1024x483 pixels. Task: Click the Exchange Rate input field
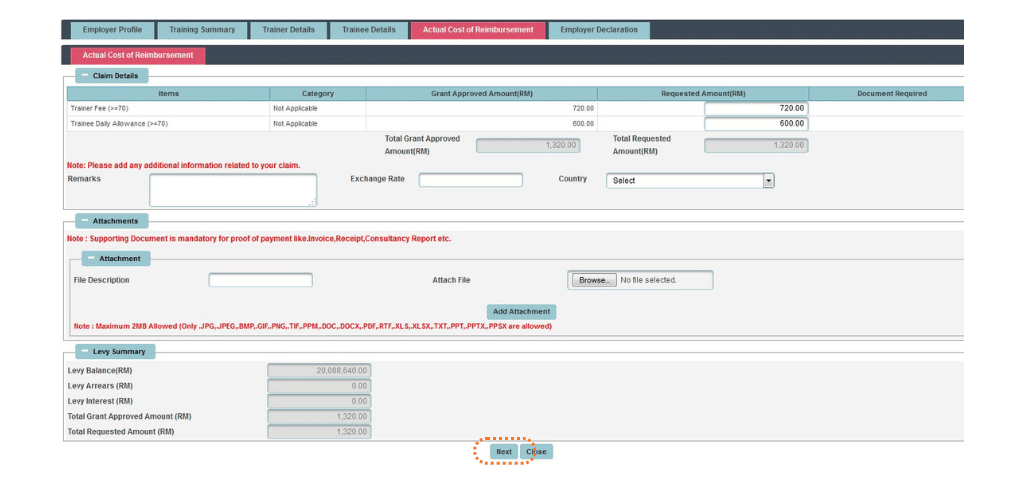471,180
